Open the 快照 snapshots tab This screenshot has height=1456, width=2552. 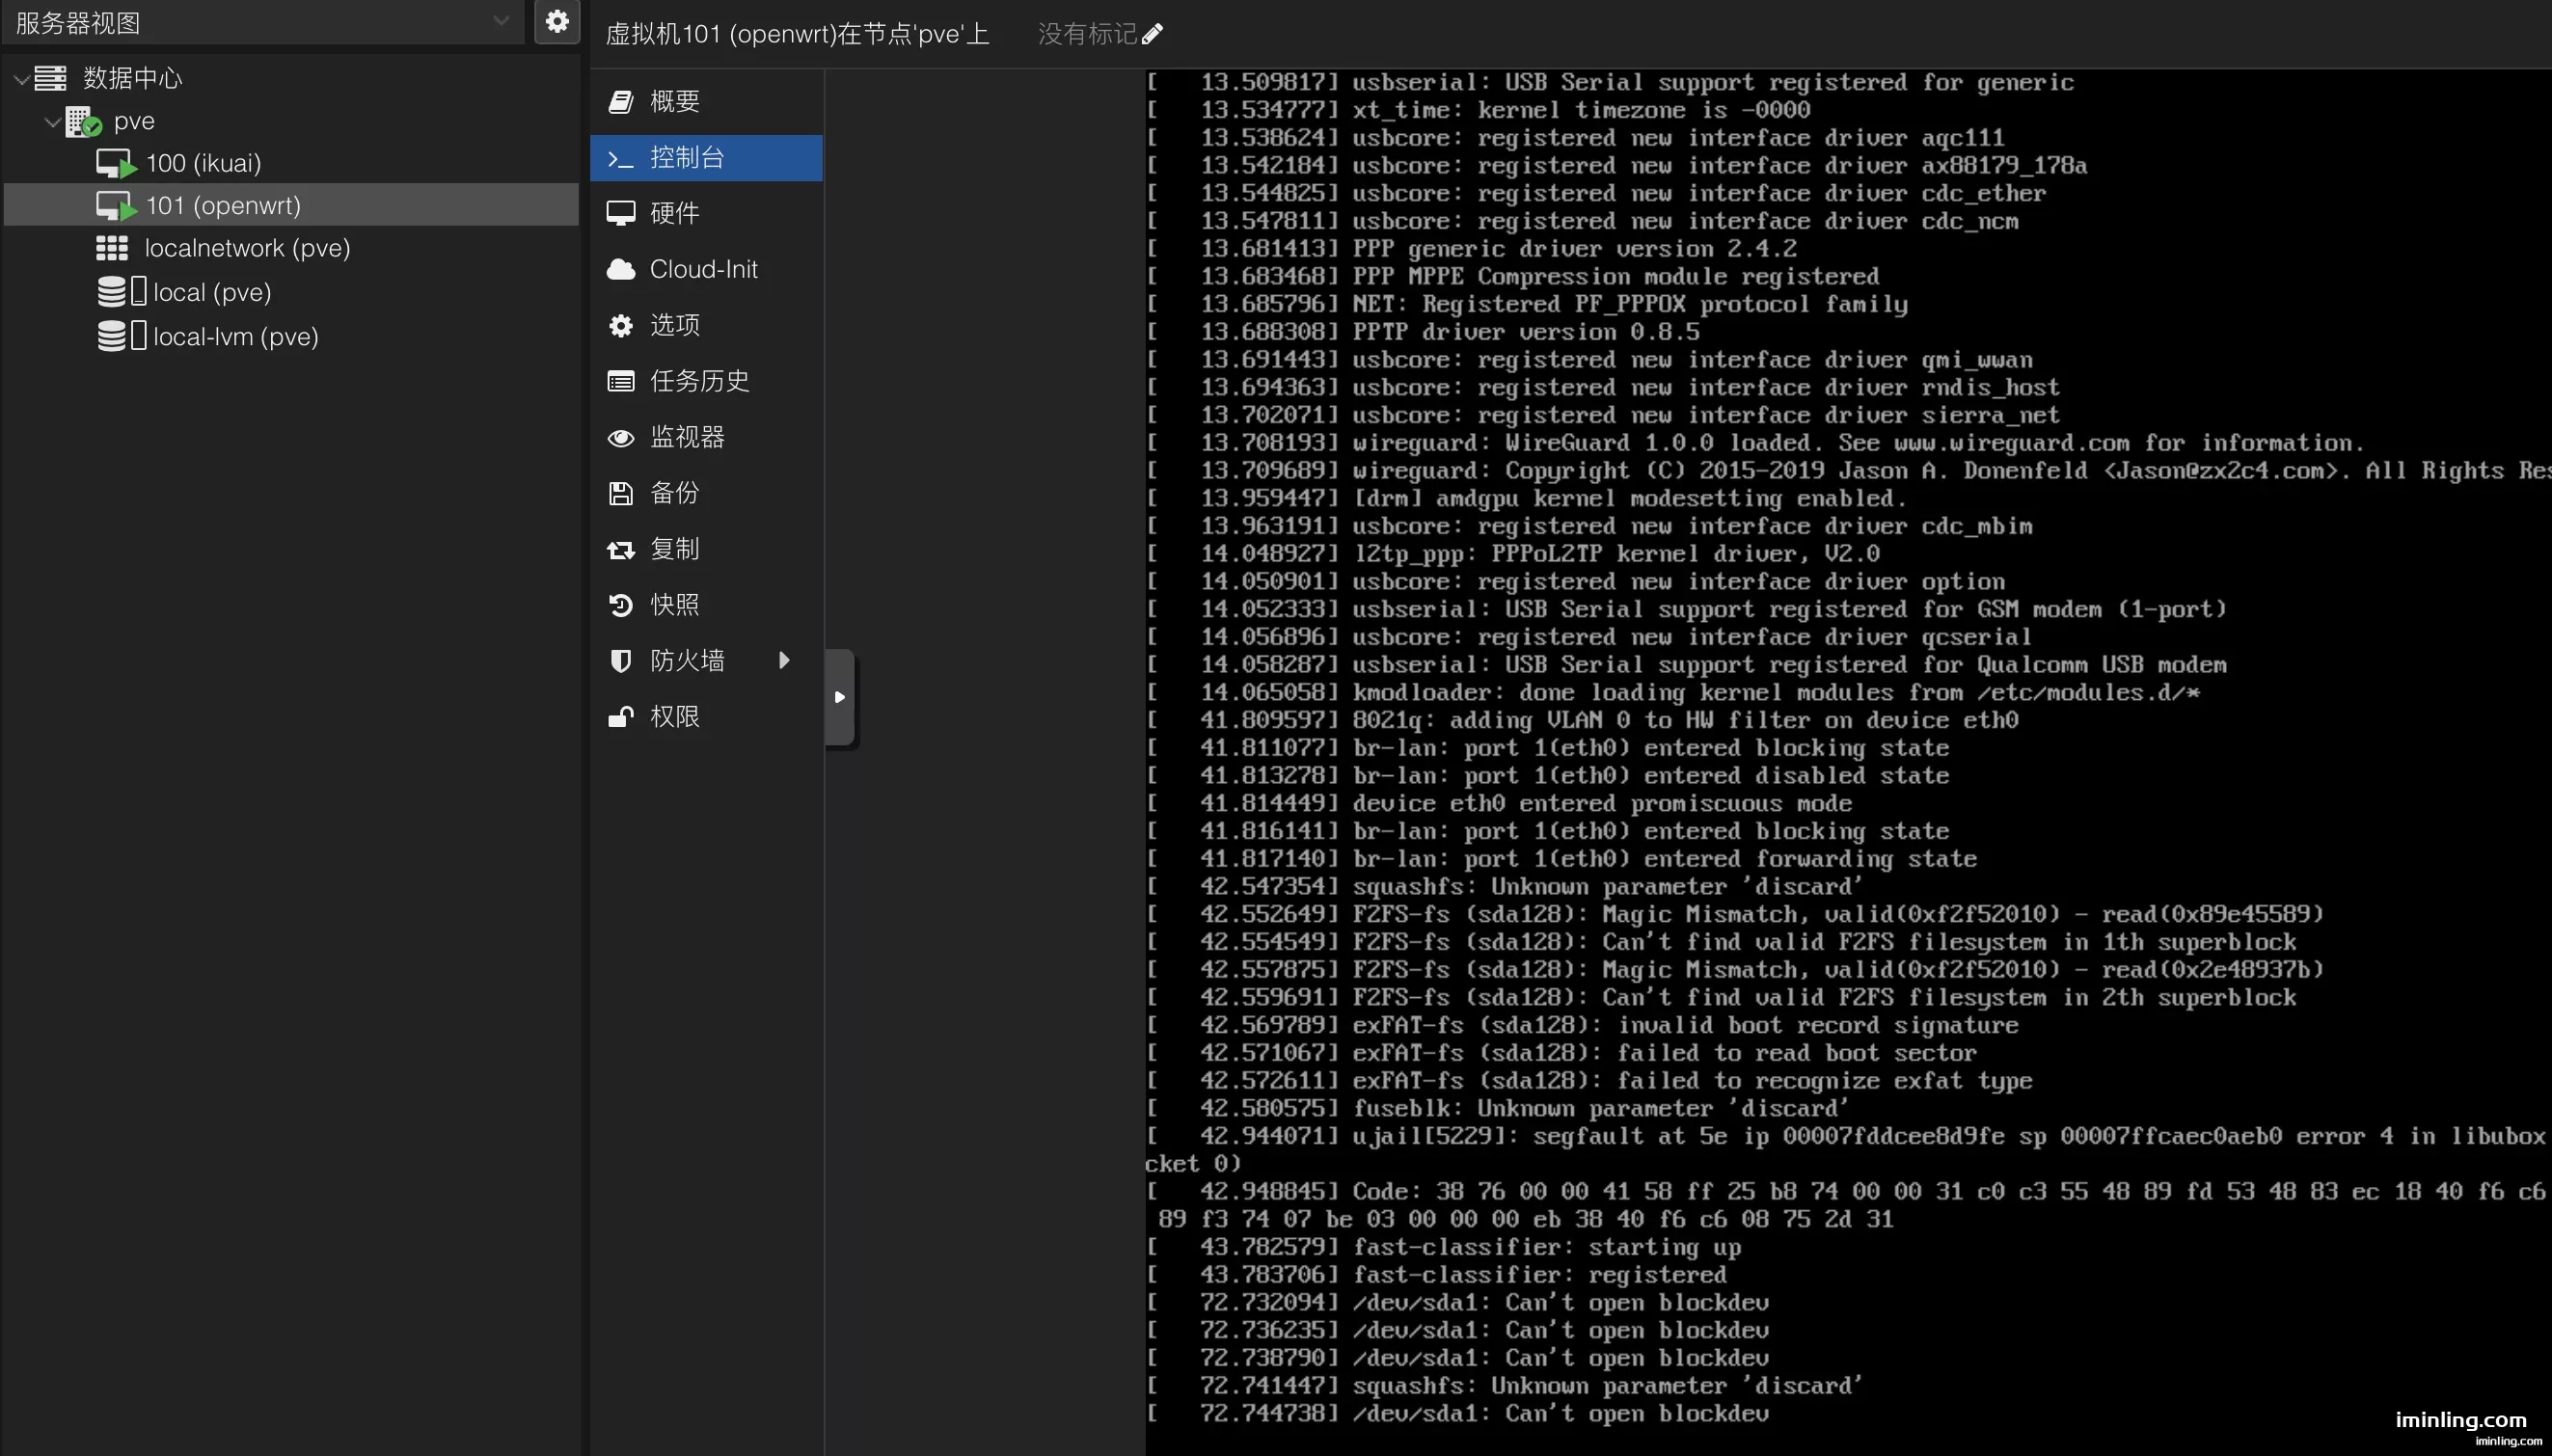point(706,605)
